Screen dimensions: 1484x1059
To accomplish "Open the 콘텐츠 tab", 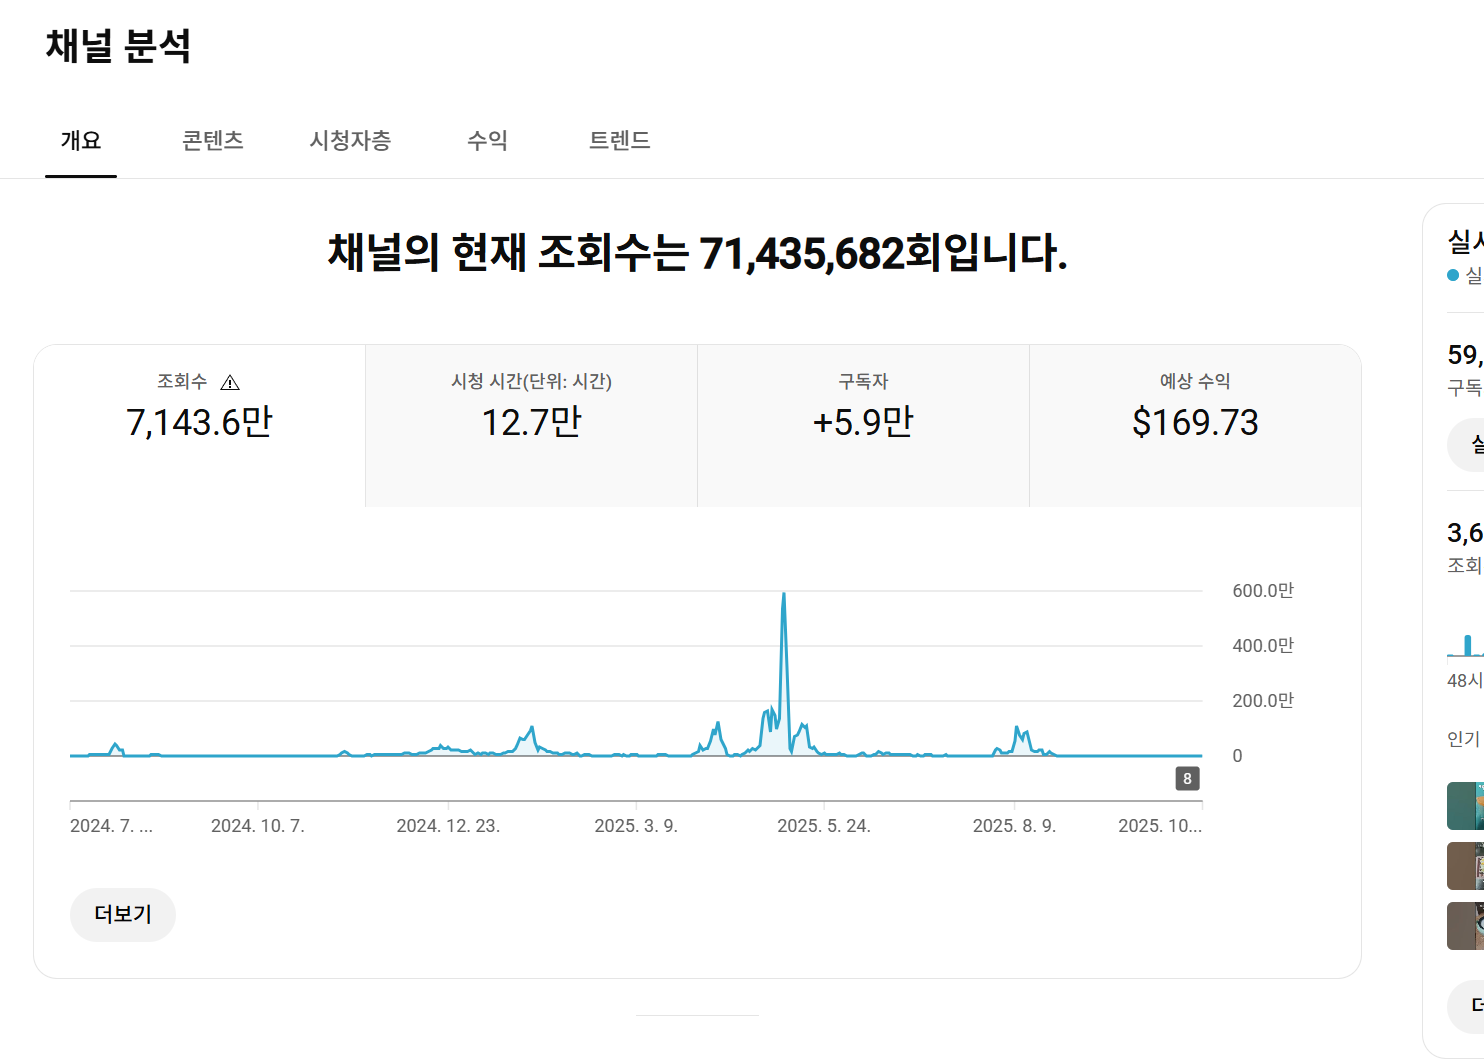I will [x=213, y=141].
